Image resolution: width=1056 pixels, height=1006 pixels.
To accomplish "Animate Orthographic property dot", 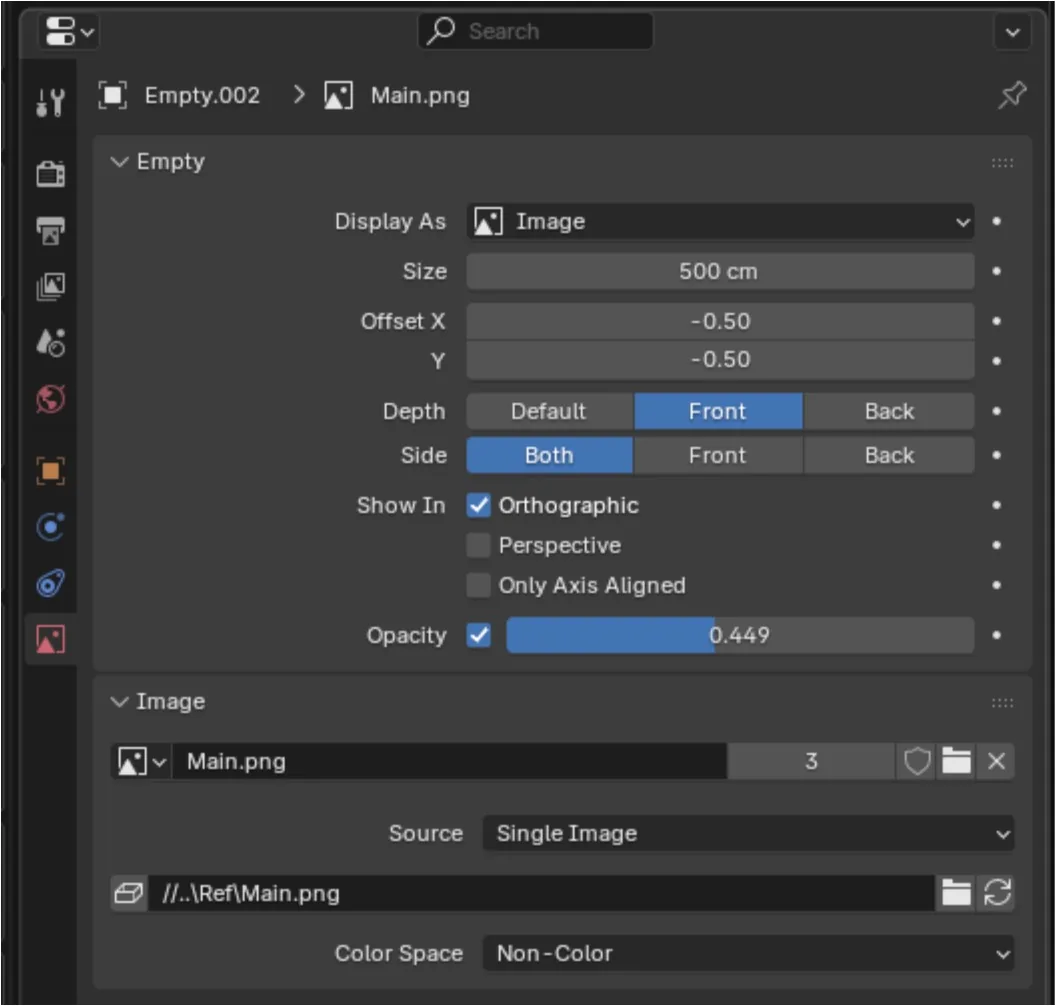I will tap(997, 505).
